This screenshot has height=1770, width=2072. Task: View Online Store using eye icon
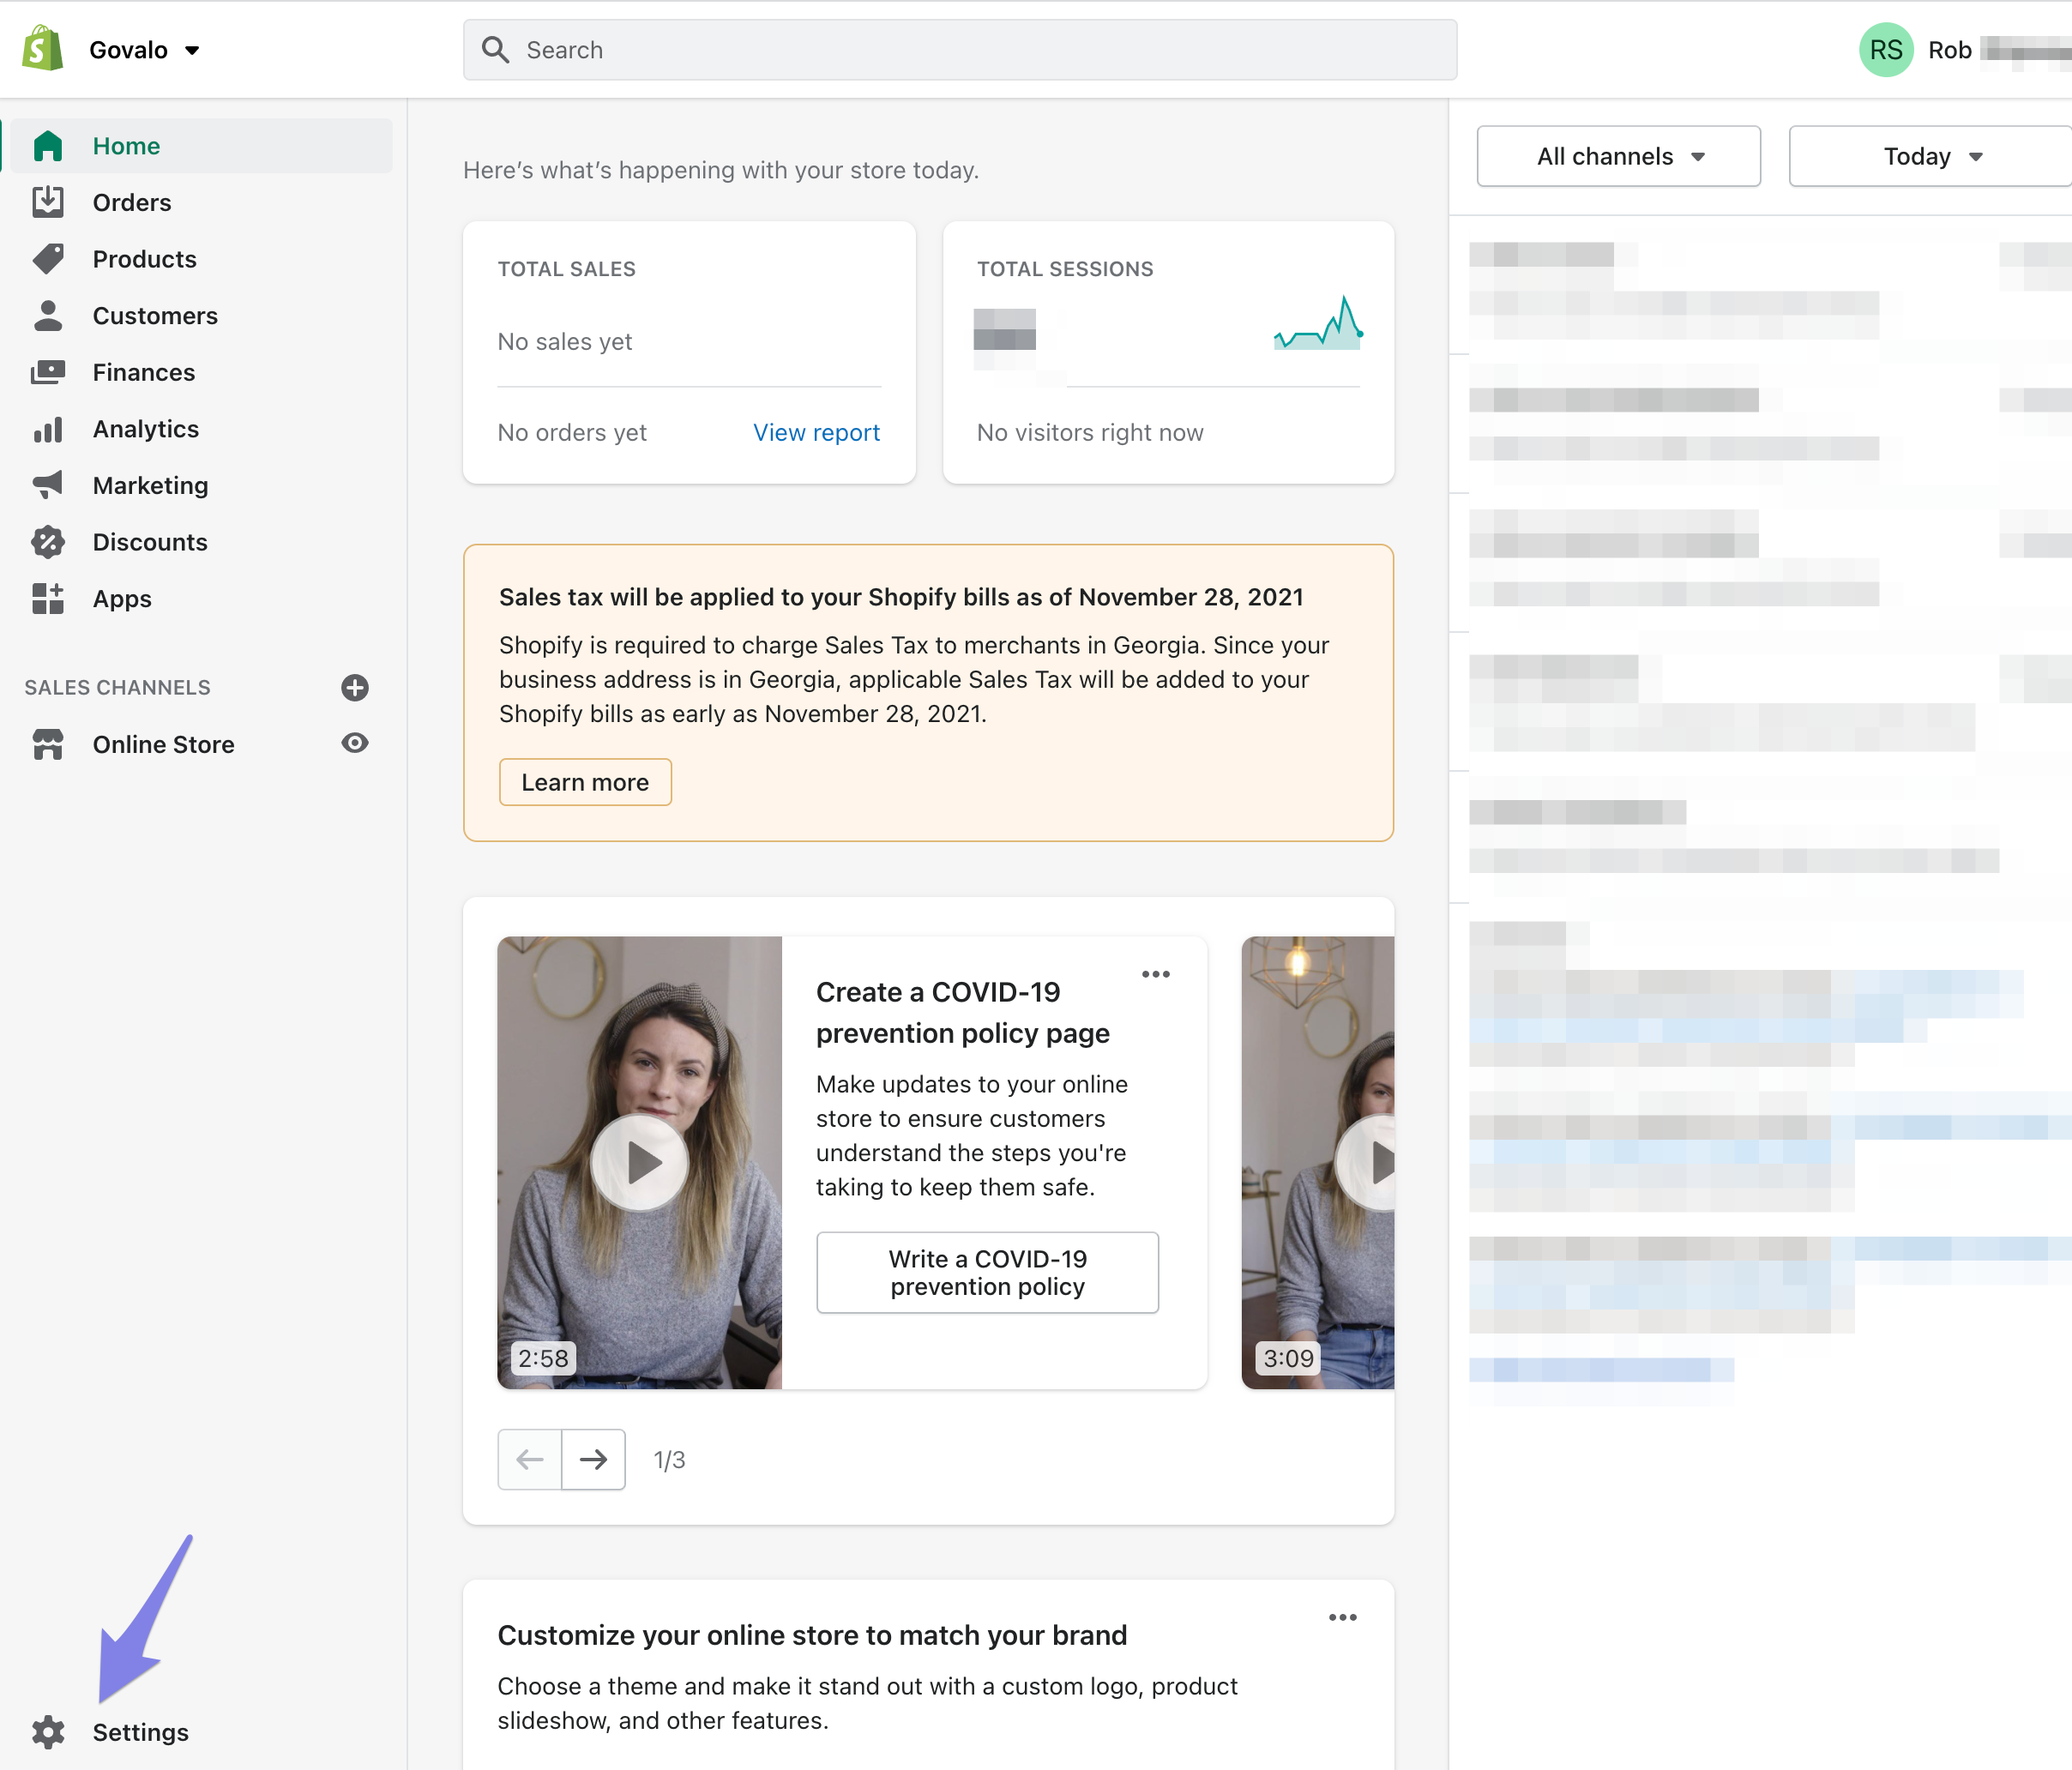[355, 744]
